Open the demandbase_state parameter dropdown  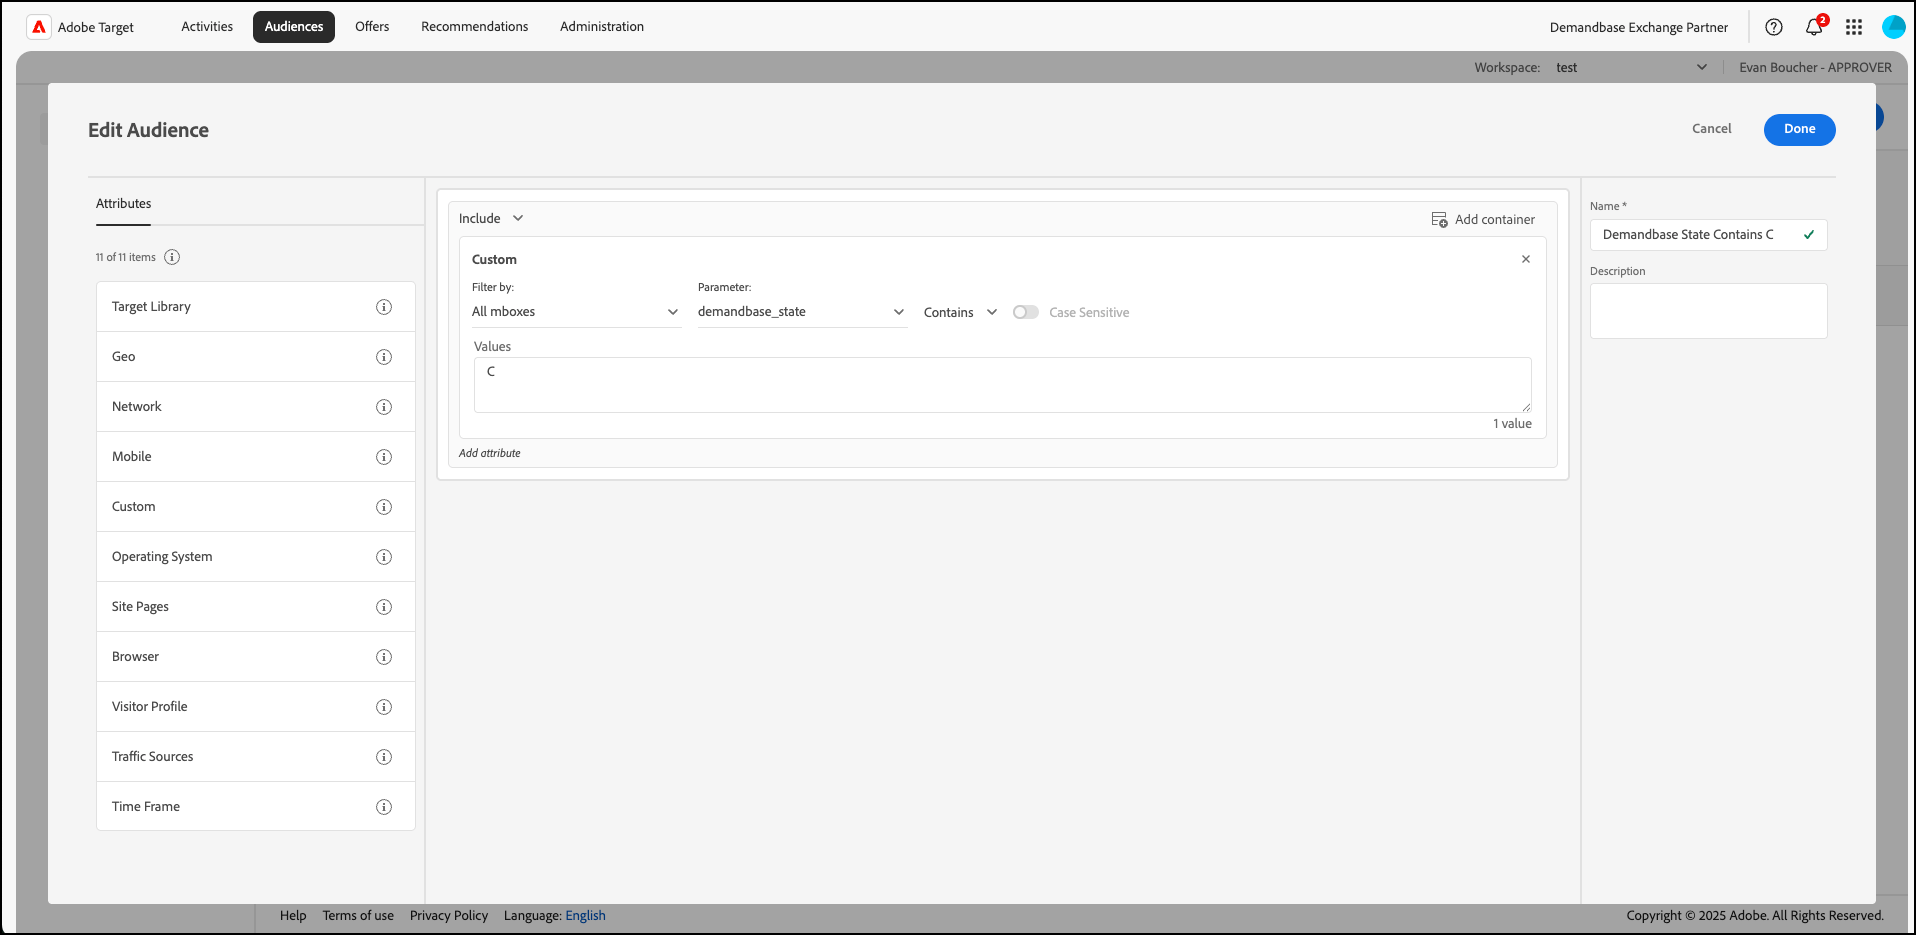tap(801, 312)
